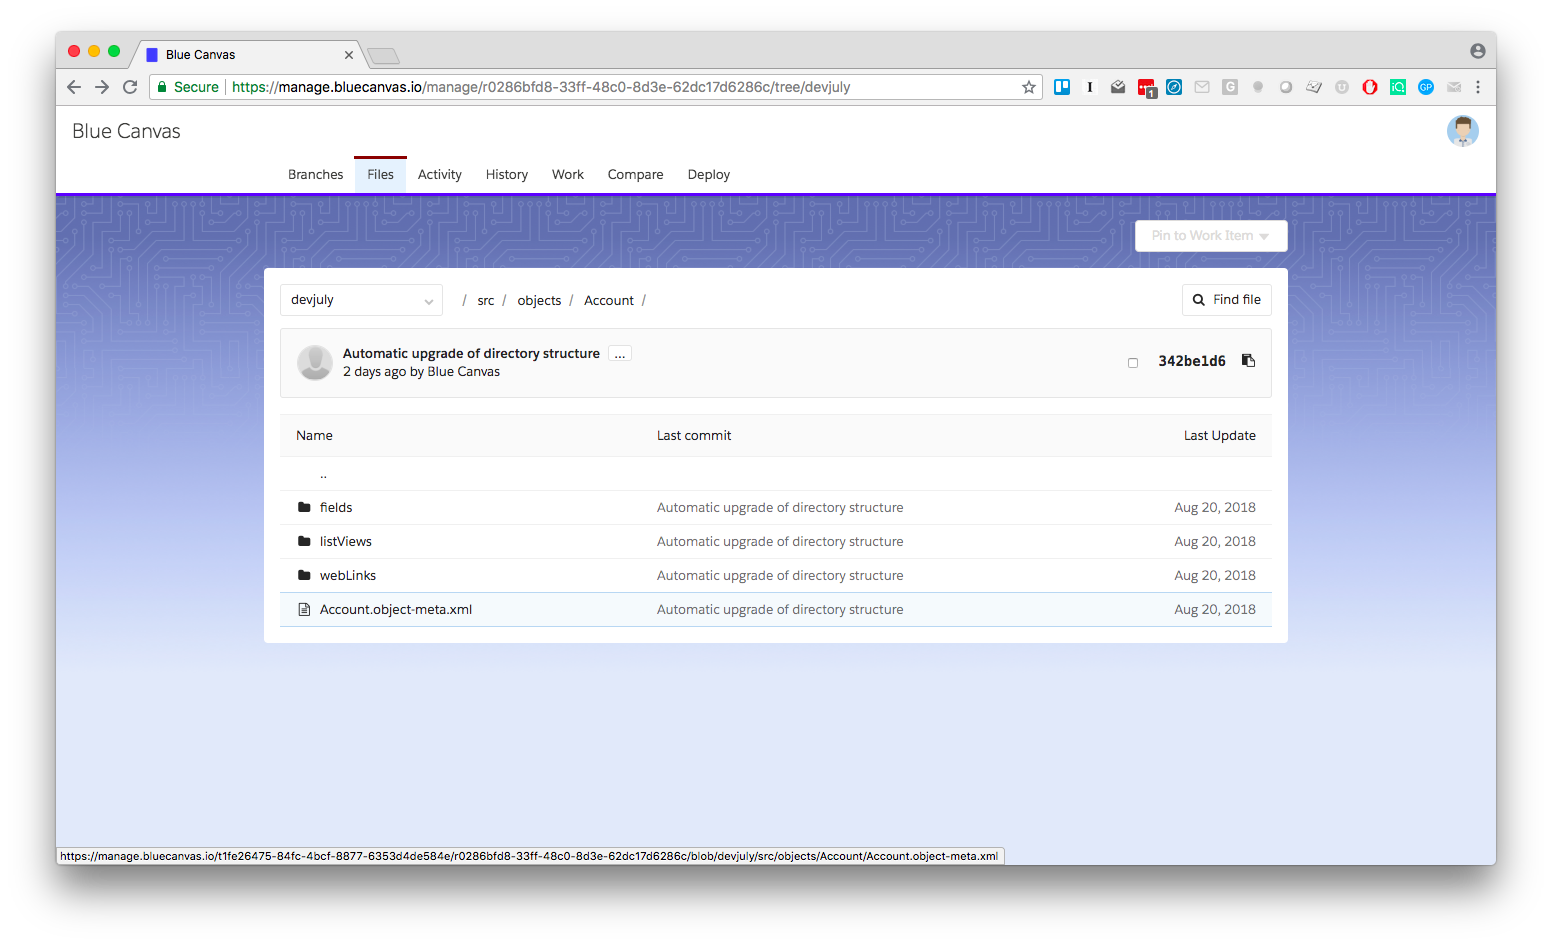This screenshot has width=1552, height=945.
Task: Click the red stop-hand AdBlock icon
Action: (1370, 87)
